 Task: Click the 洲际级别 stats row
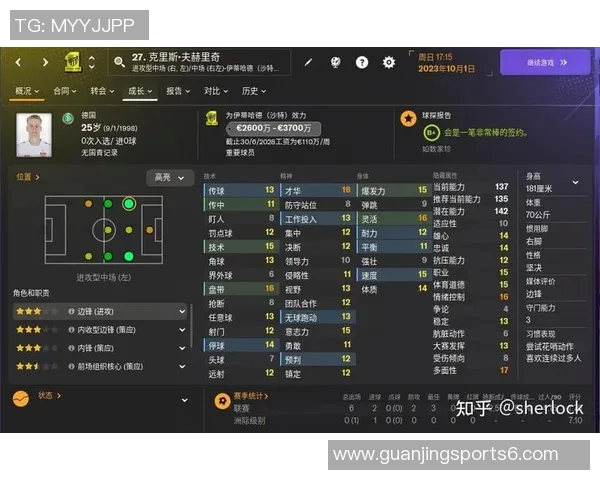(408, 421)
